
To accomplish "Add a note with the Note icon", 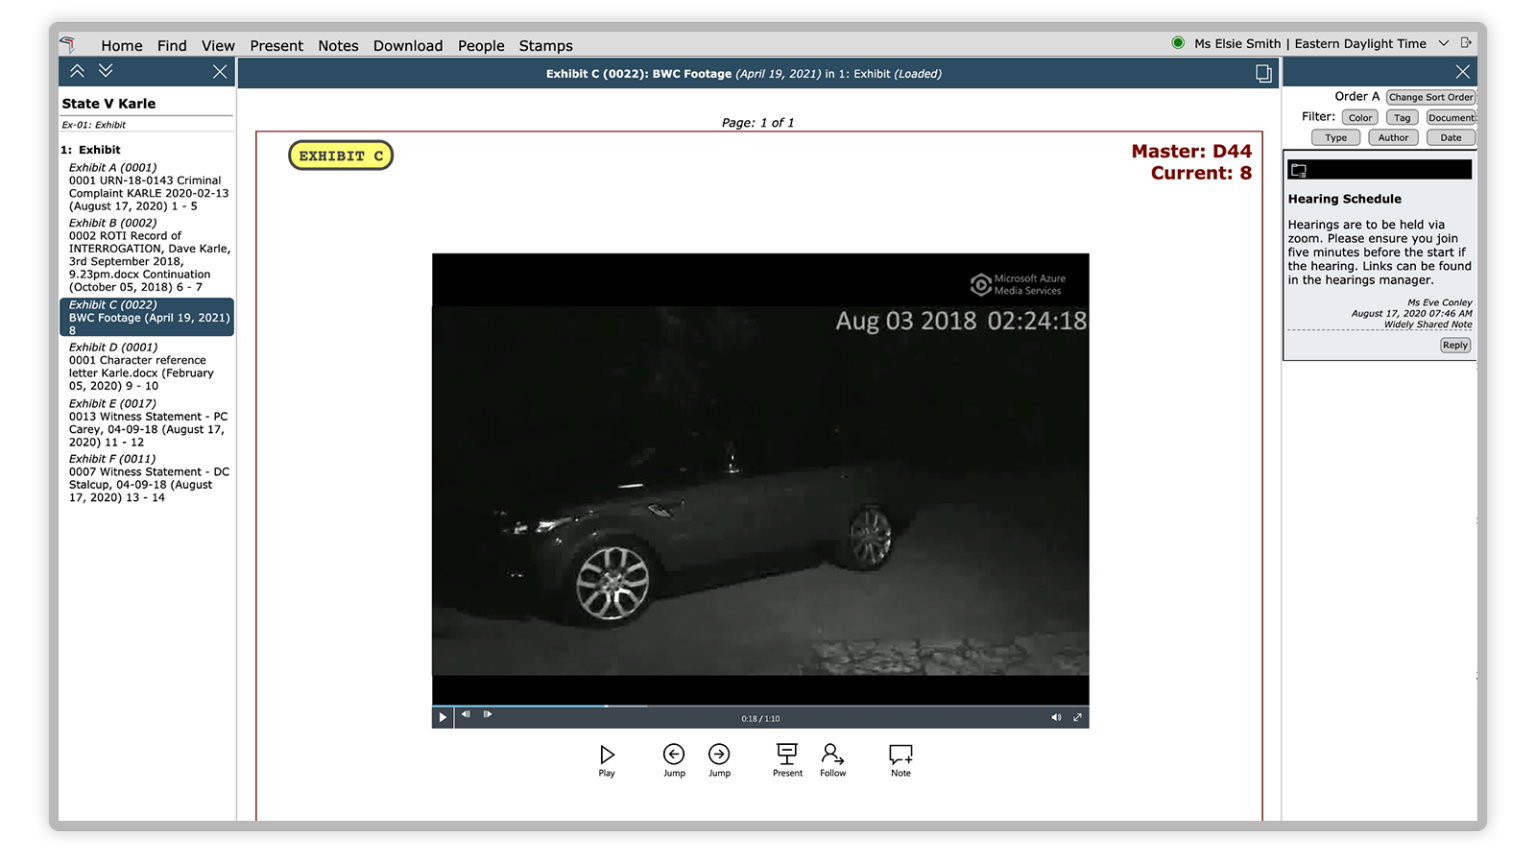I will [900, 755].
